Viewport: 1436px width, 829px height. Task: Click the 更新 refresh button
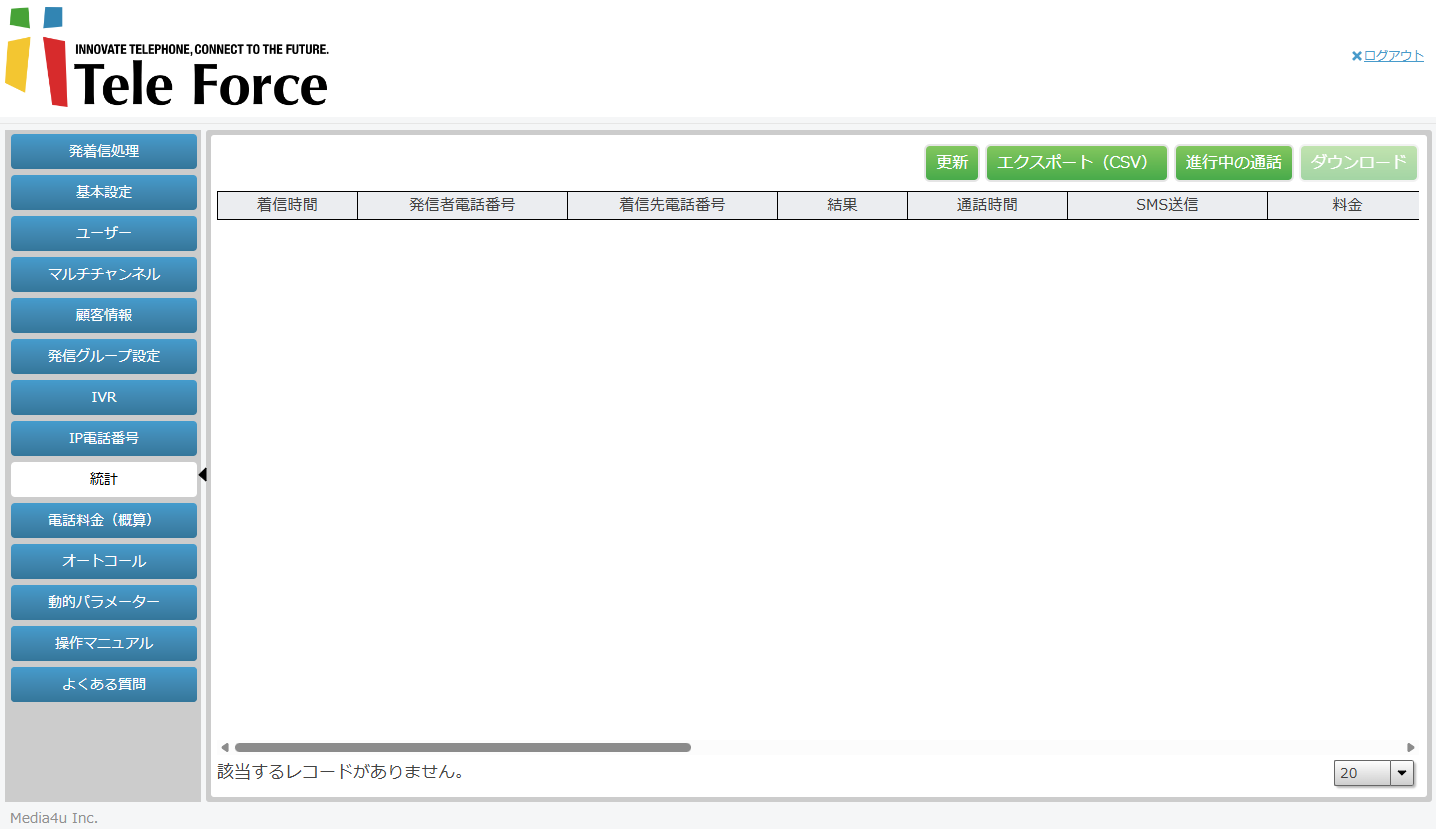(x=951, y=163)
